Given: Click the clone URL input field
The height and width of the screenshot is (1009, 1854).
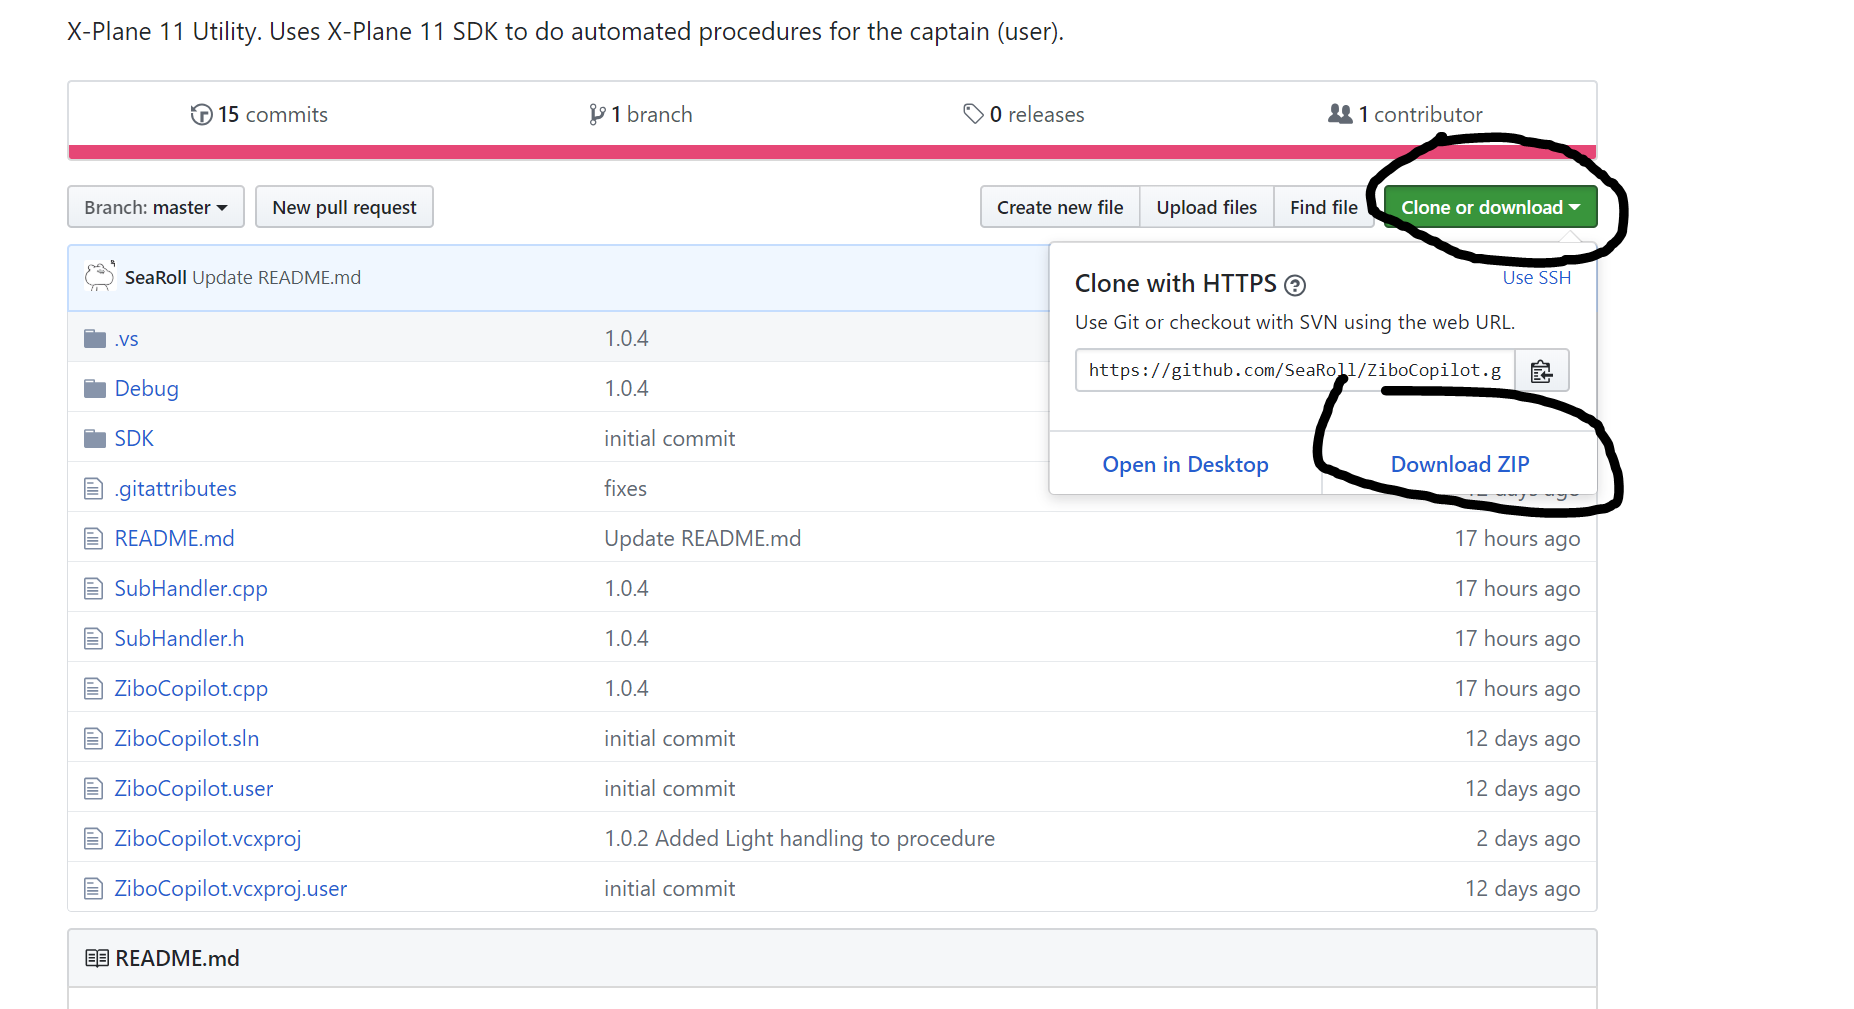Looking at the screenshot, I should [x=1295, y=370].
